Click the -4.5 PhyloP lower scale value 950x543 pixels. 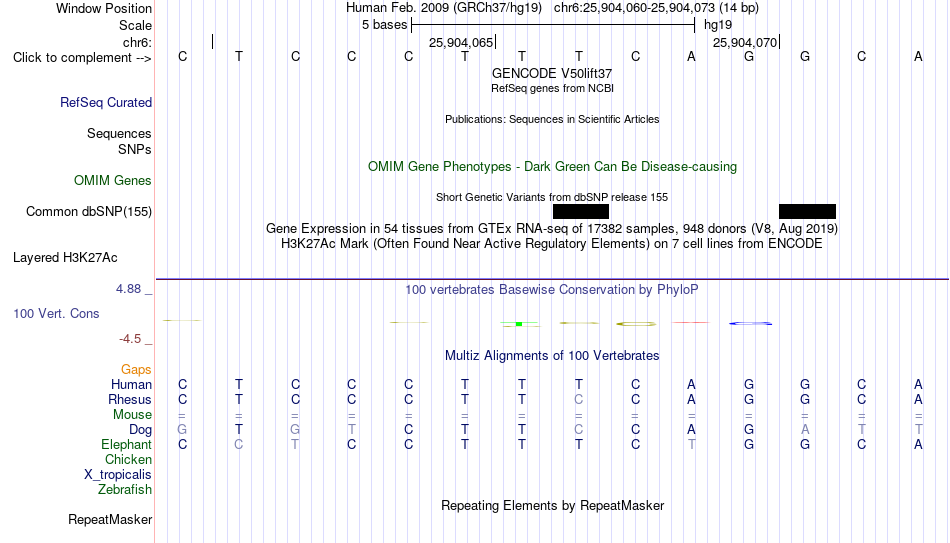click(x=130, y=339)
